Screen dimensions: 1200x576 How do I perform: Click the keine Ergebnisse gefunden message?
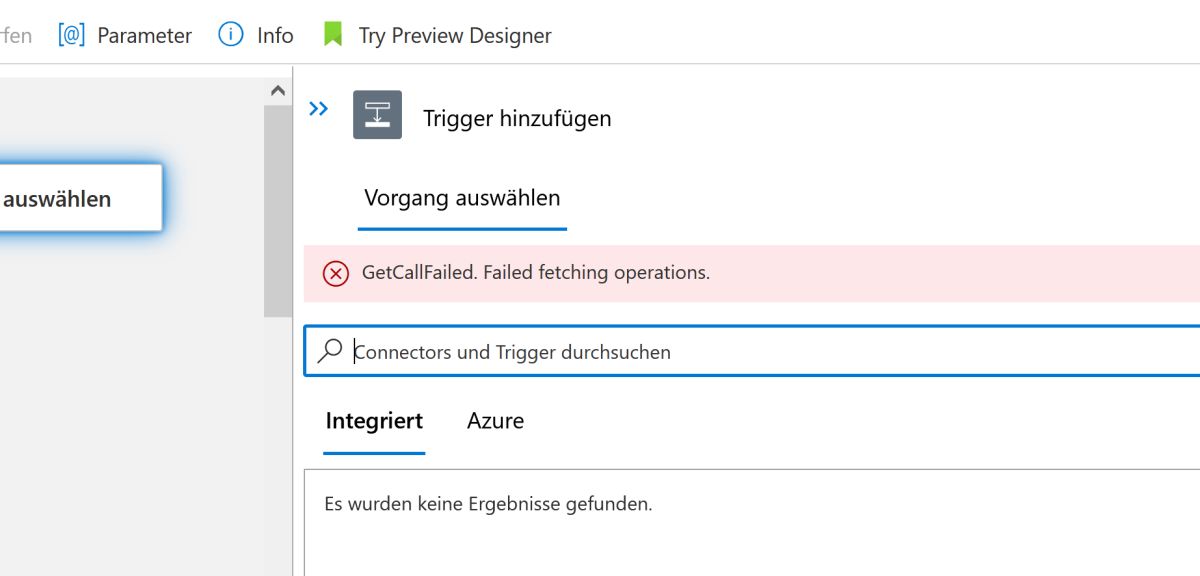coord(488,504)
